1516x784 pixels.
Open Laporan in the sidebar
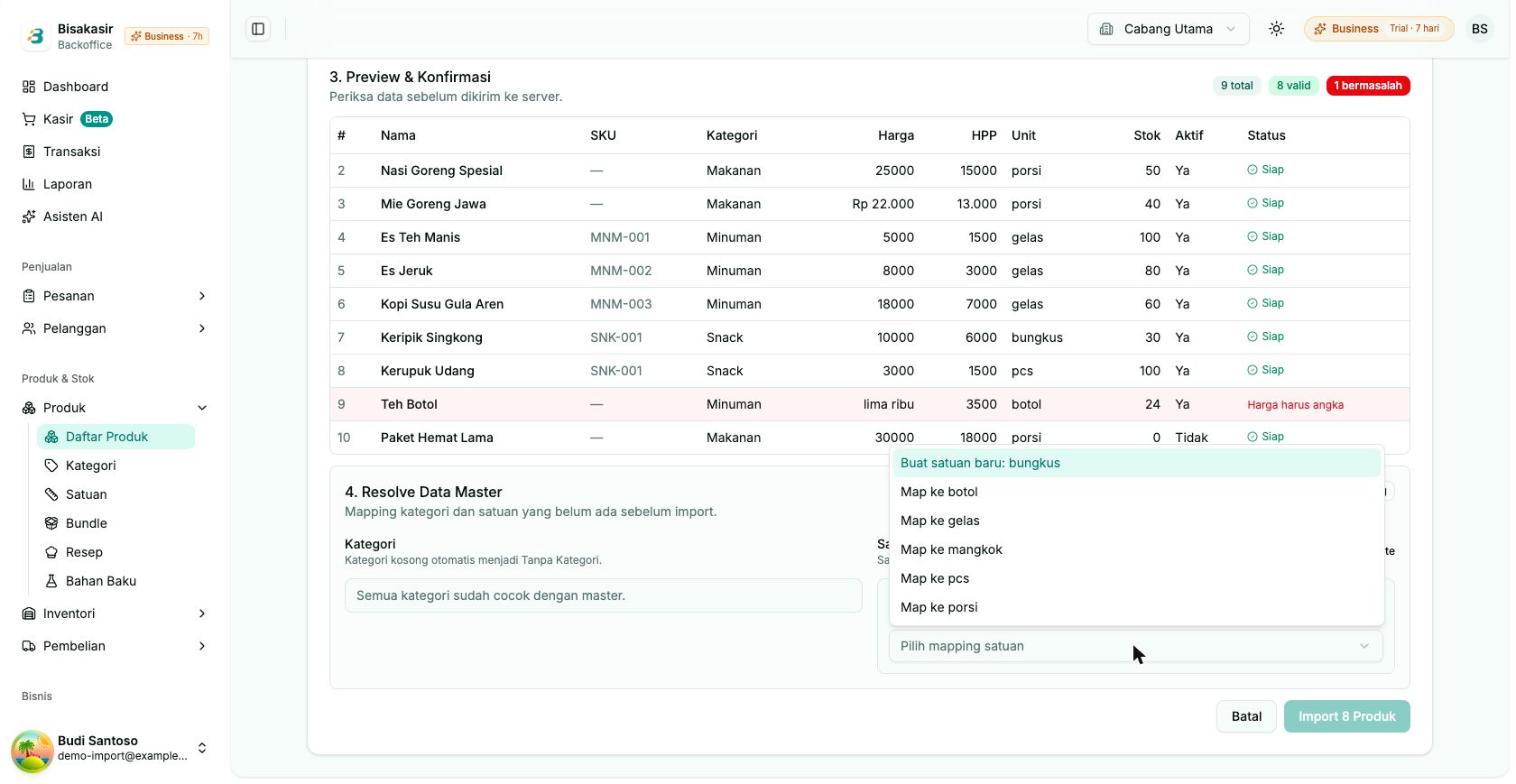[115, 184]
